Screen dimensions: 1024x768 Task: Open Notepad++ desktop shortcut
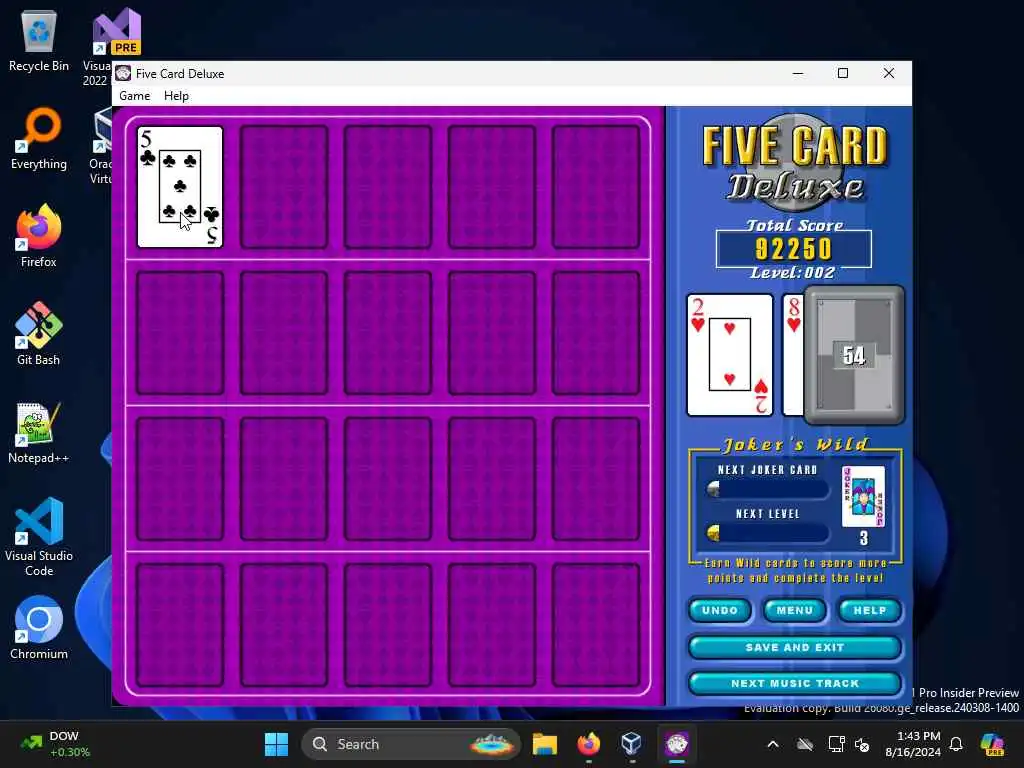point(39,432)
